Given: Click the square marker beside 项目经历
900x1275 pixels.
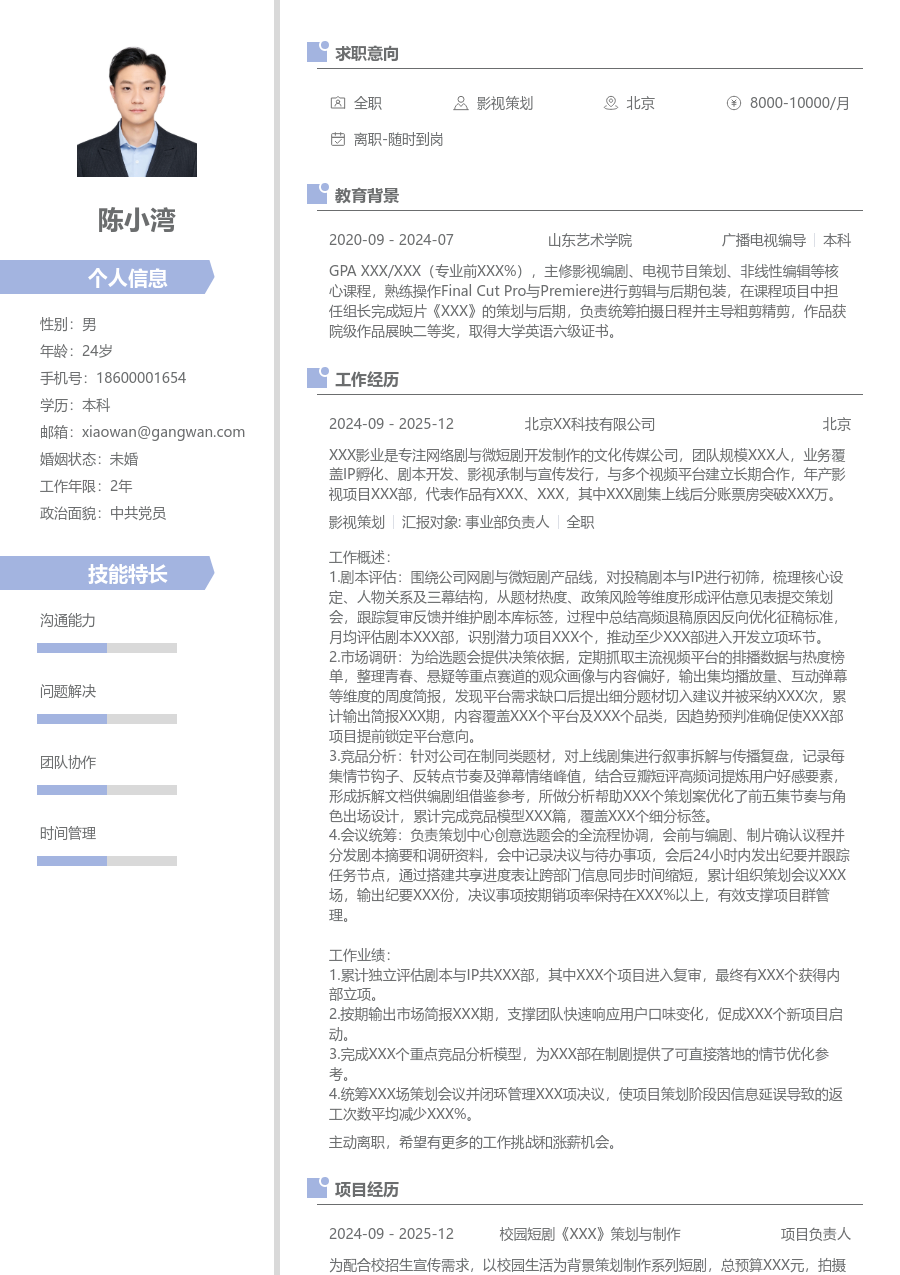Looking at the screenshot, I should point(317,1188).
